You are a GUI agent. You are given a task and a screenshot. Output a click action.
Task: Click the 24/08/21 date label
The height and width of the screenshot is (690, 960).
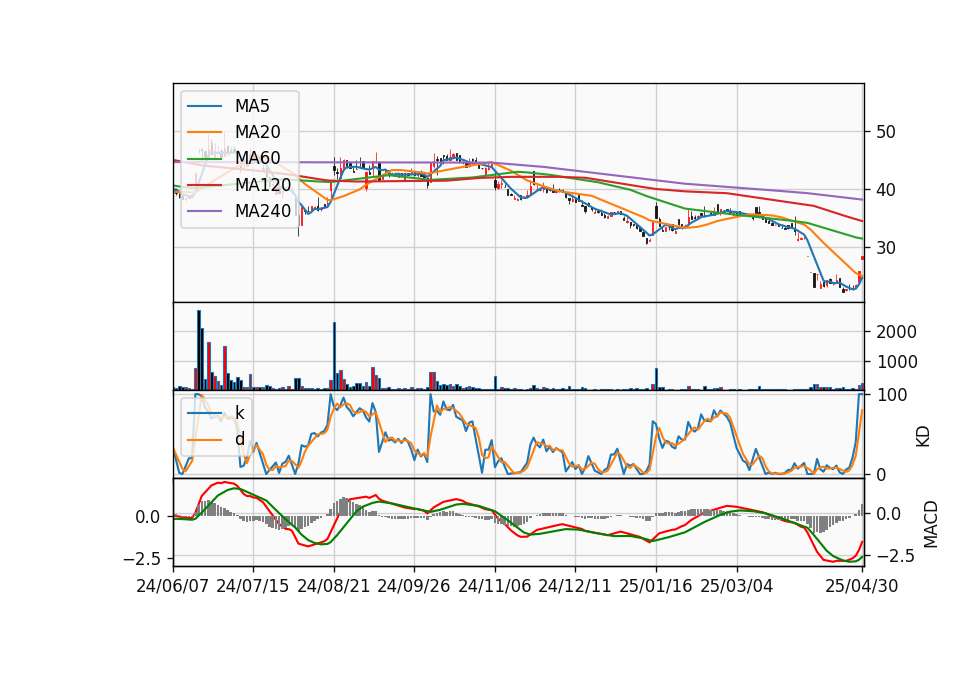(x=333, y=586)
